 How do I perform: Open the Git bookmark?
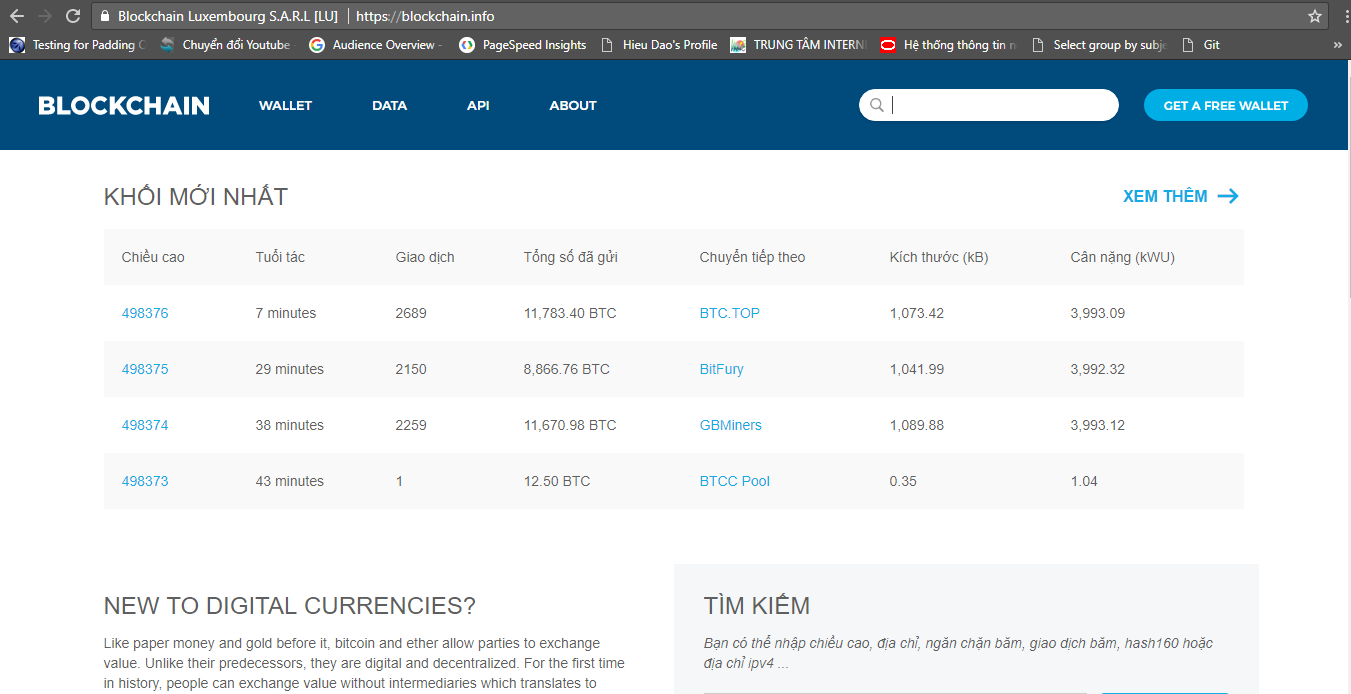[x=1201, y=45]
